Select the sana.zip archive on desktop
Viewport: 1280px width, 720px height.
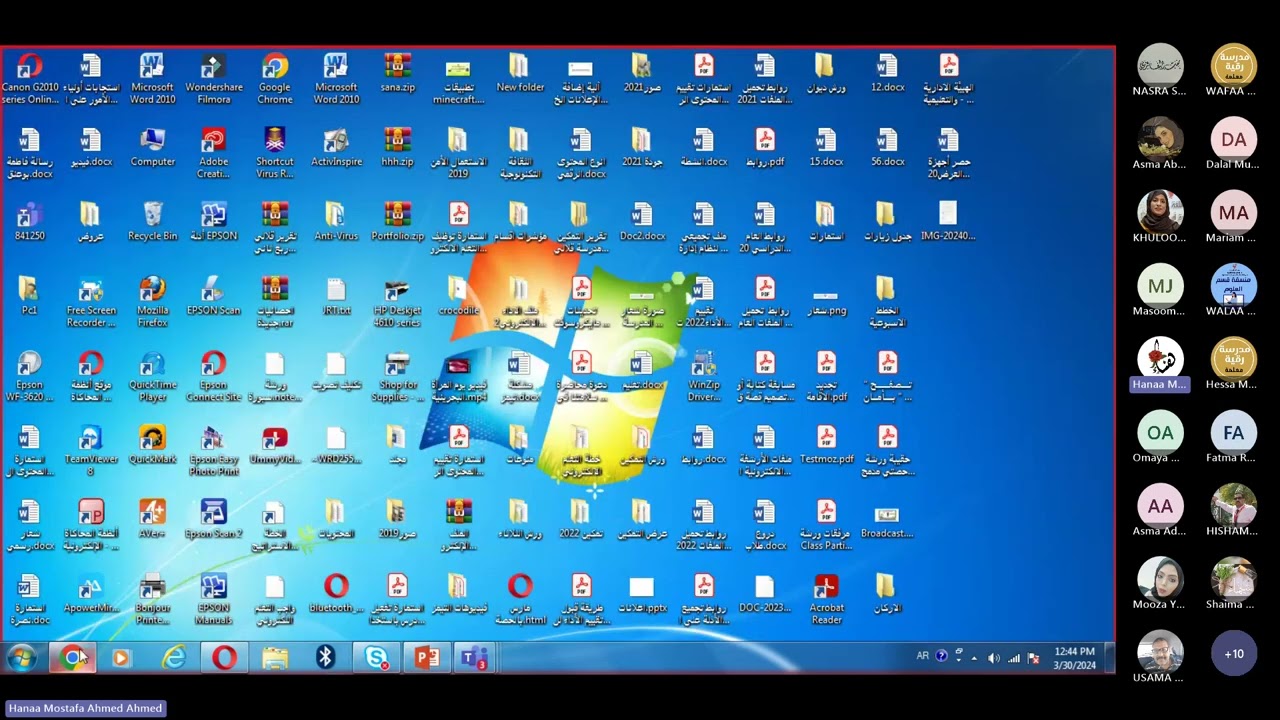point(397,73)
